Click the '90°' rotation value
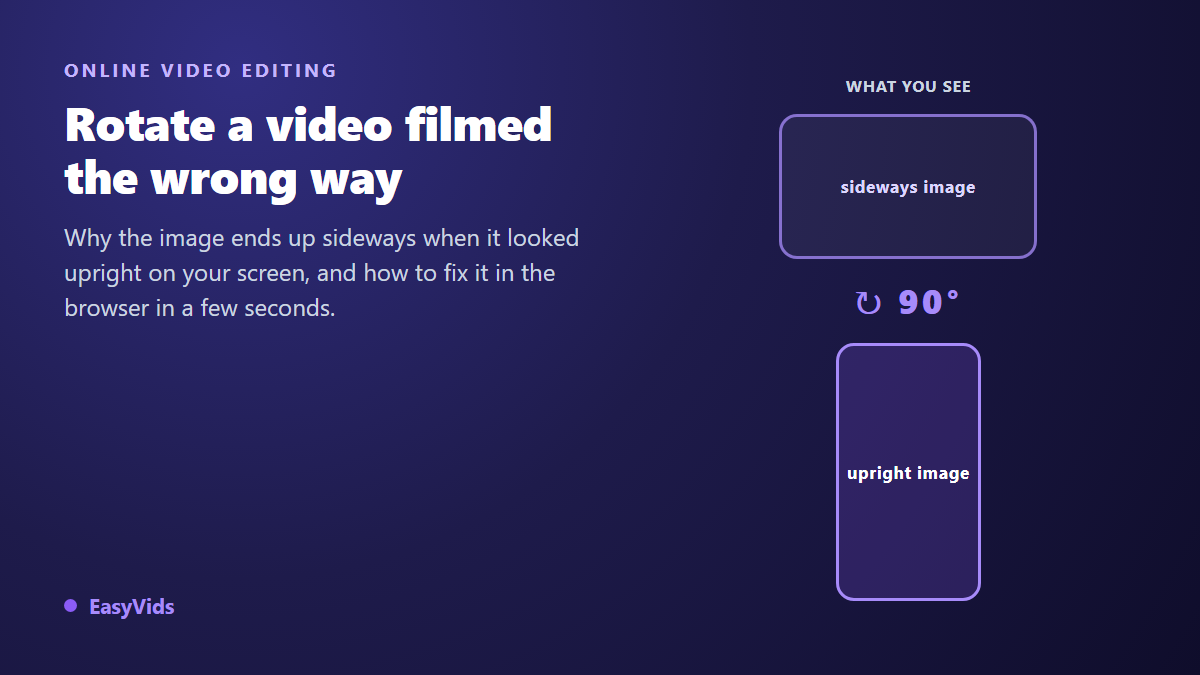 point(929,302)
